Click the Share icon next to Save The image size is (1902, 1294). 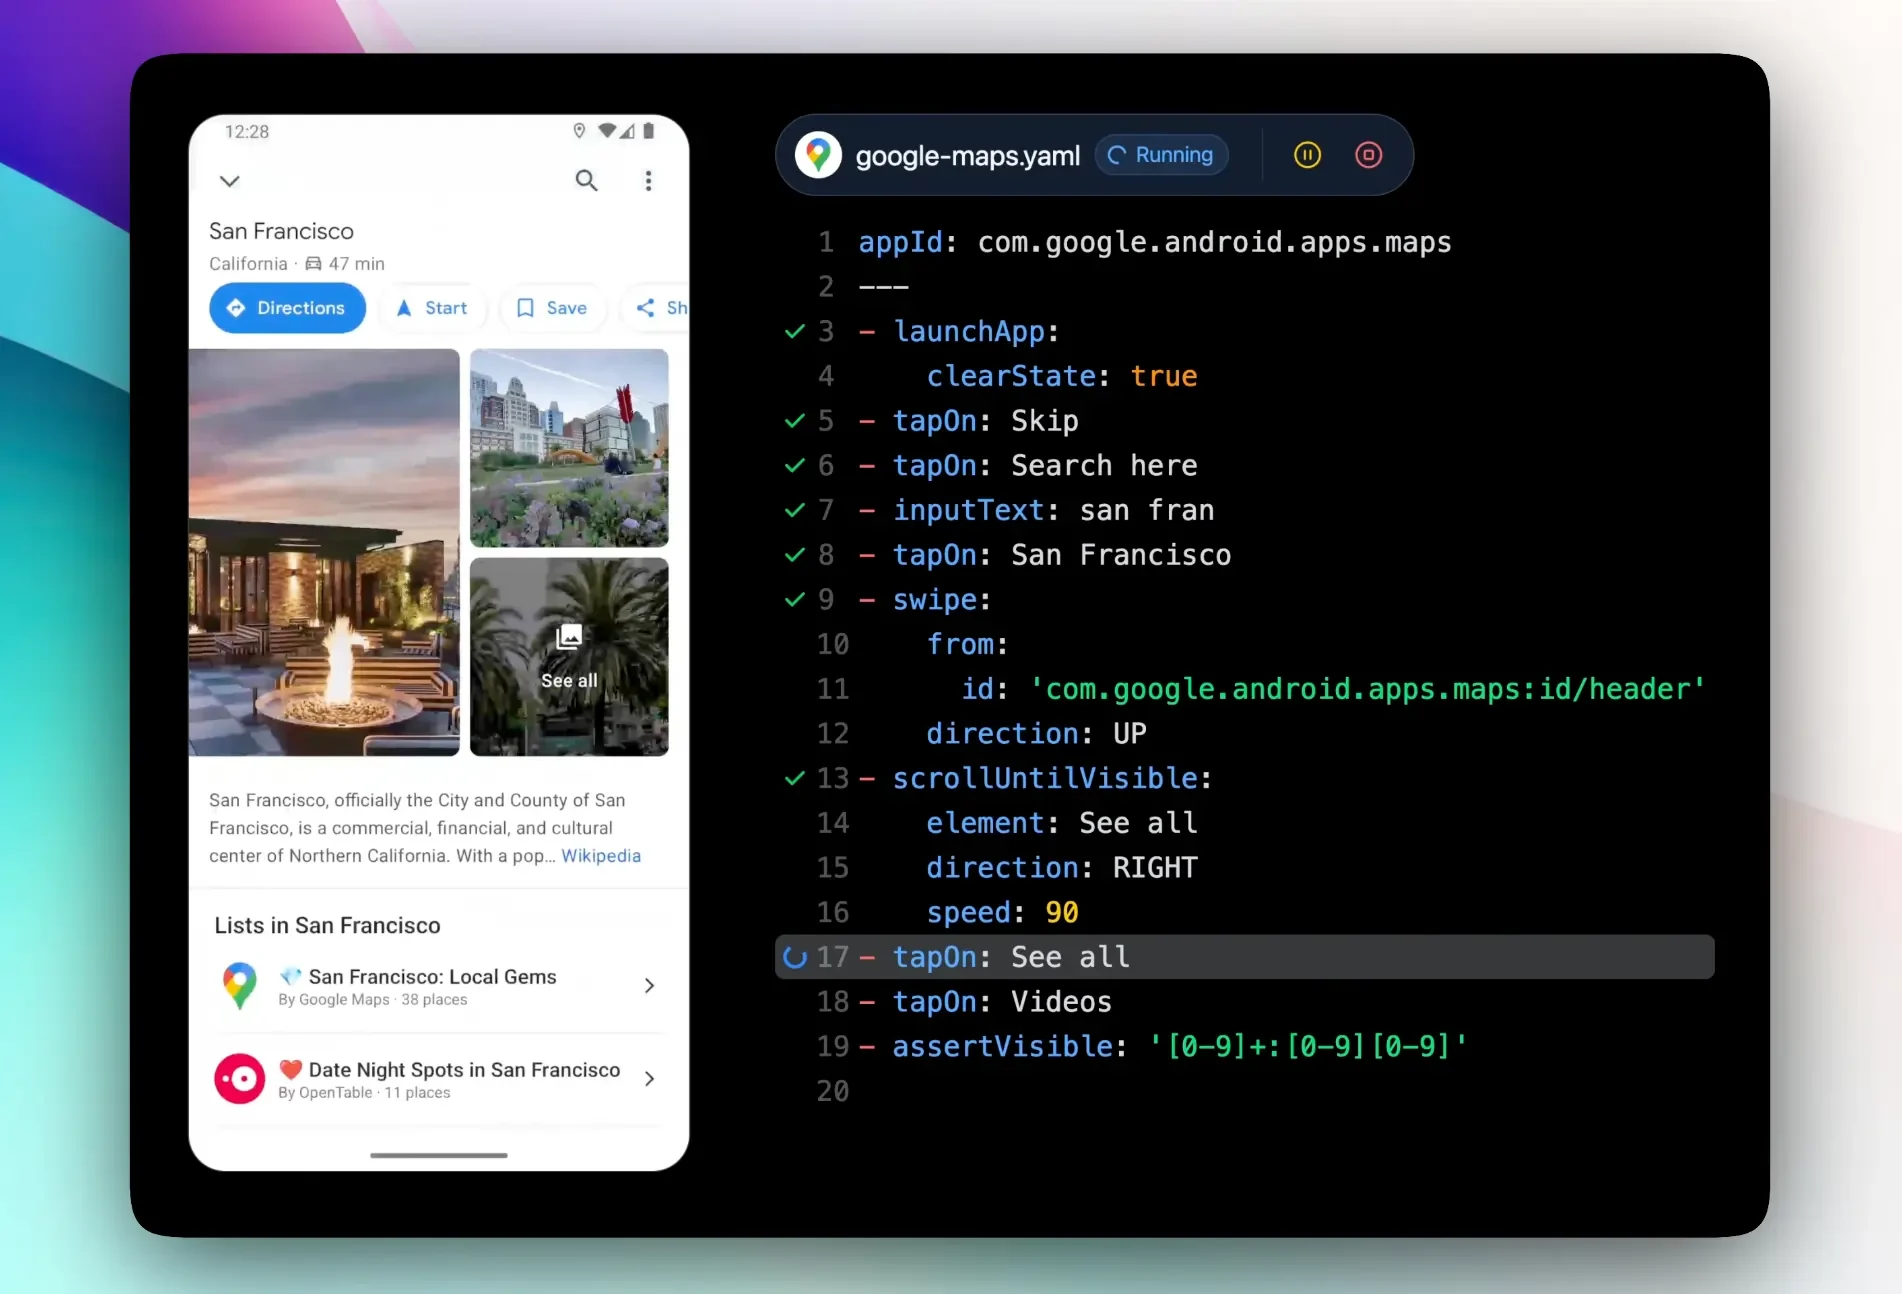coord(645,308)
